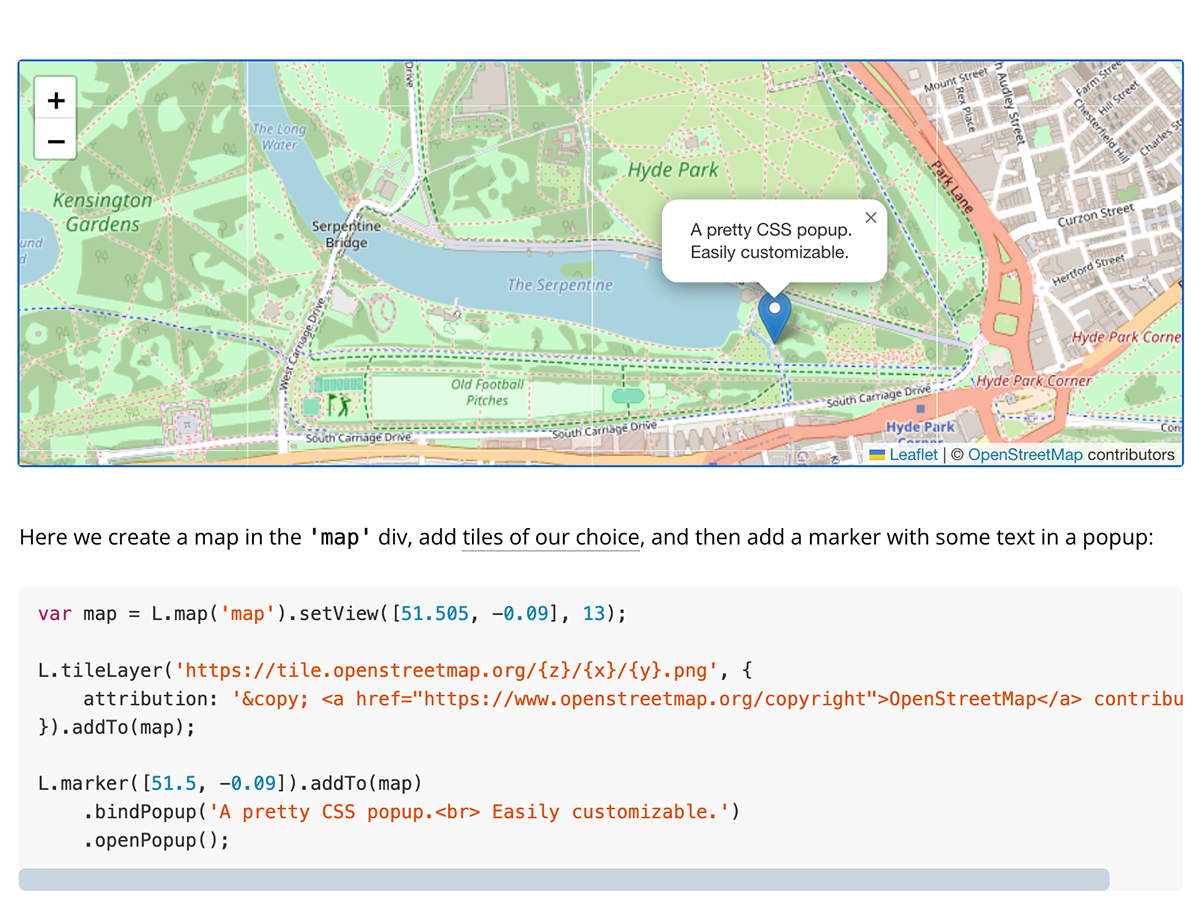Click the Ukrainian flag in attribution

(x=877, y=455)
